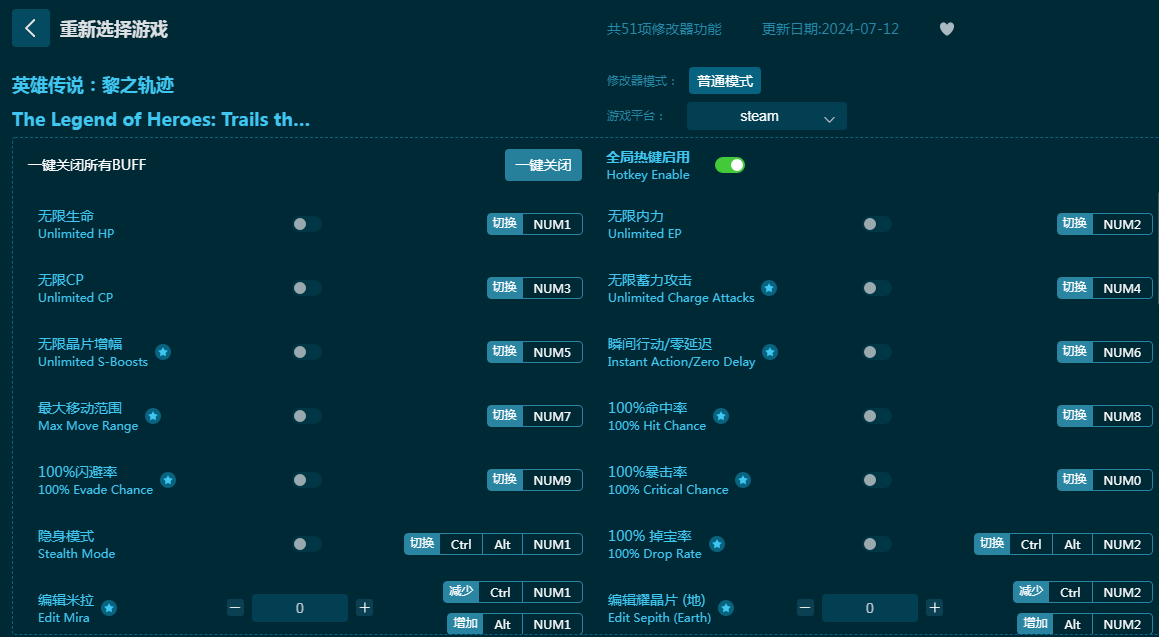Click NUM6 hotkey for Instant Action/Zero Delay
This screenshot has height=637, width=1159.
[1122, 352]
